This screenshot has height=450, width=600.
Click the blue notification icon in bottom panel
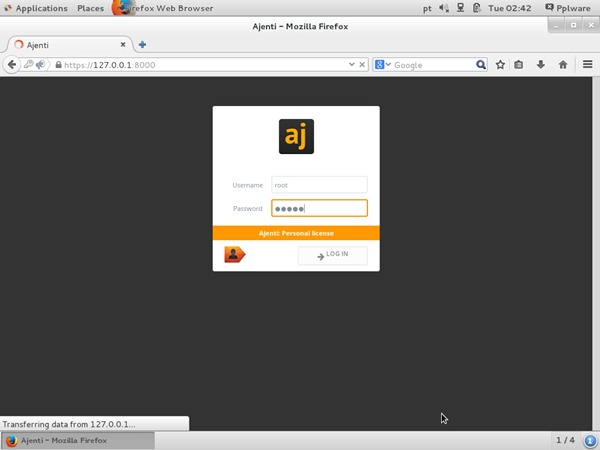590,440
